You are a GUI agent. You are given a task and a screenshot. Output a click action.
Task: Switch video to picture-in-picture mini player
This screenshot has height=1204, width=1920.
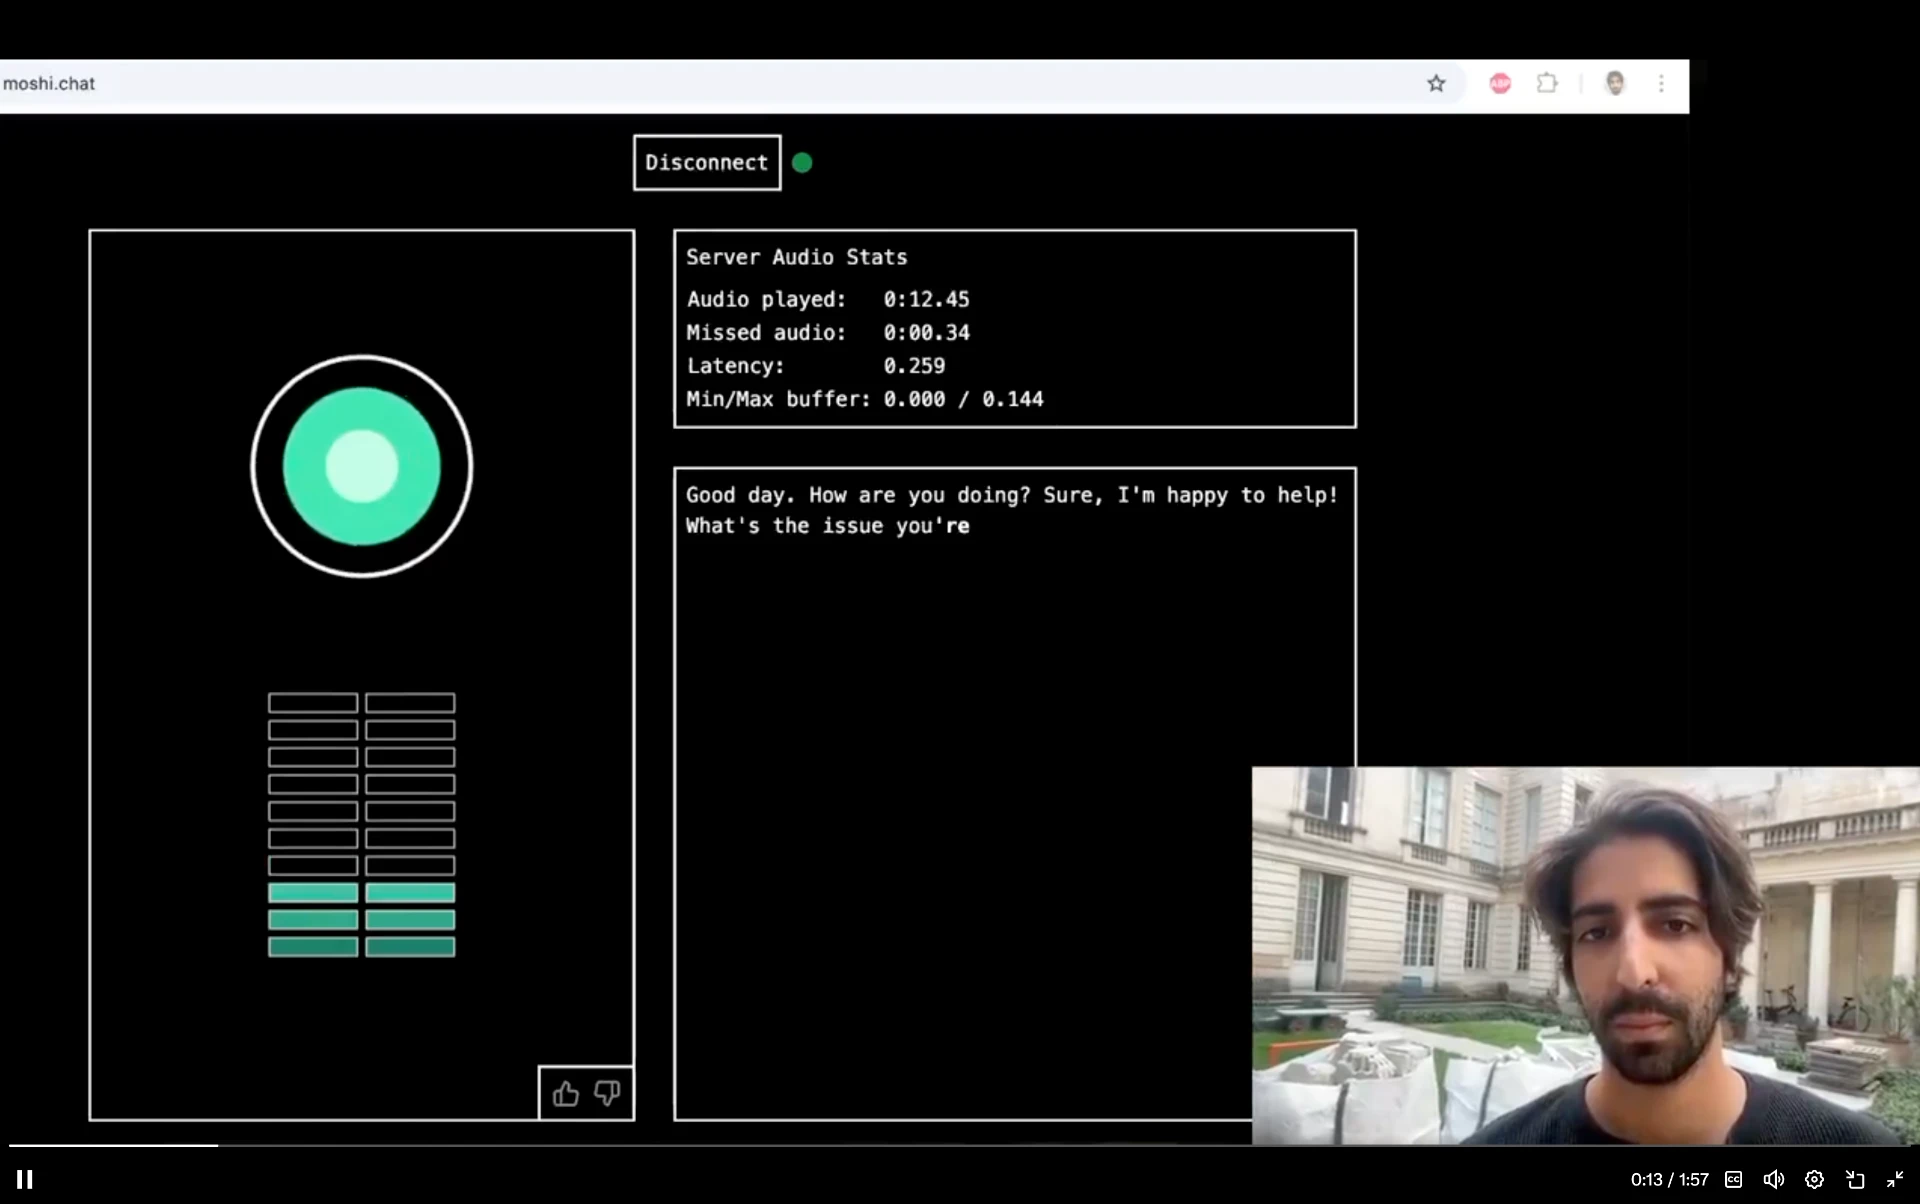(1855, 1180)
